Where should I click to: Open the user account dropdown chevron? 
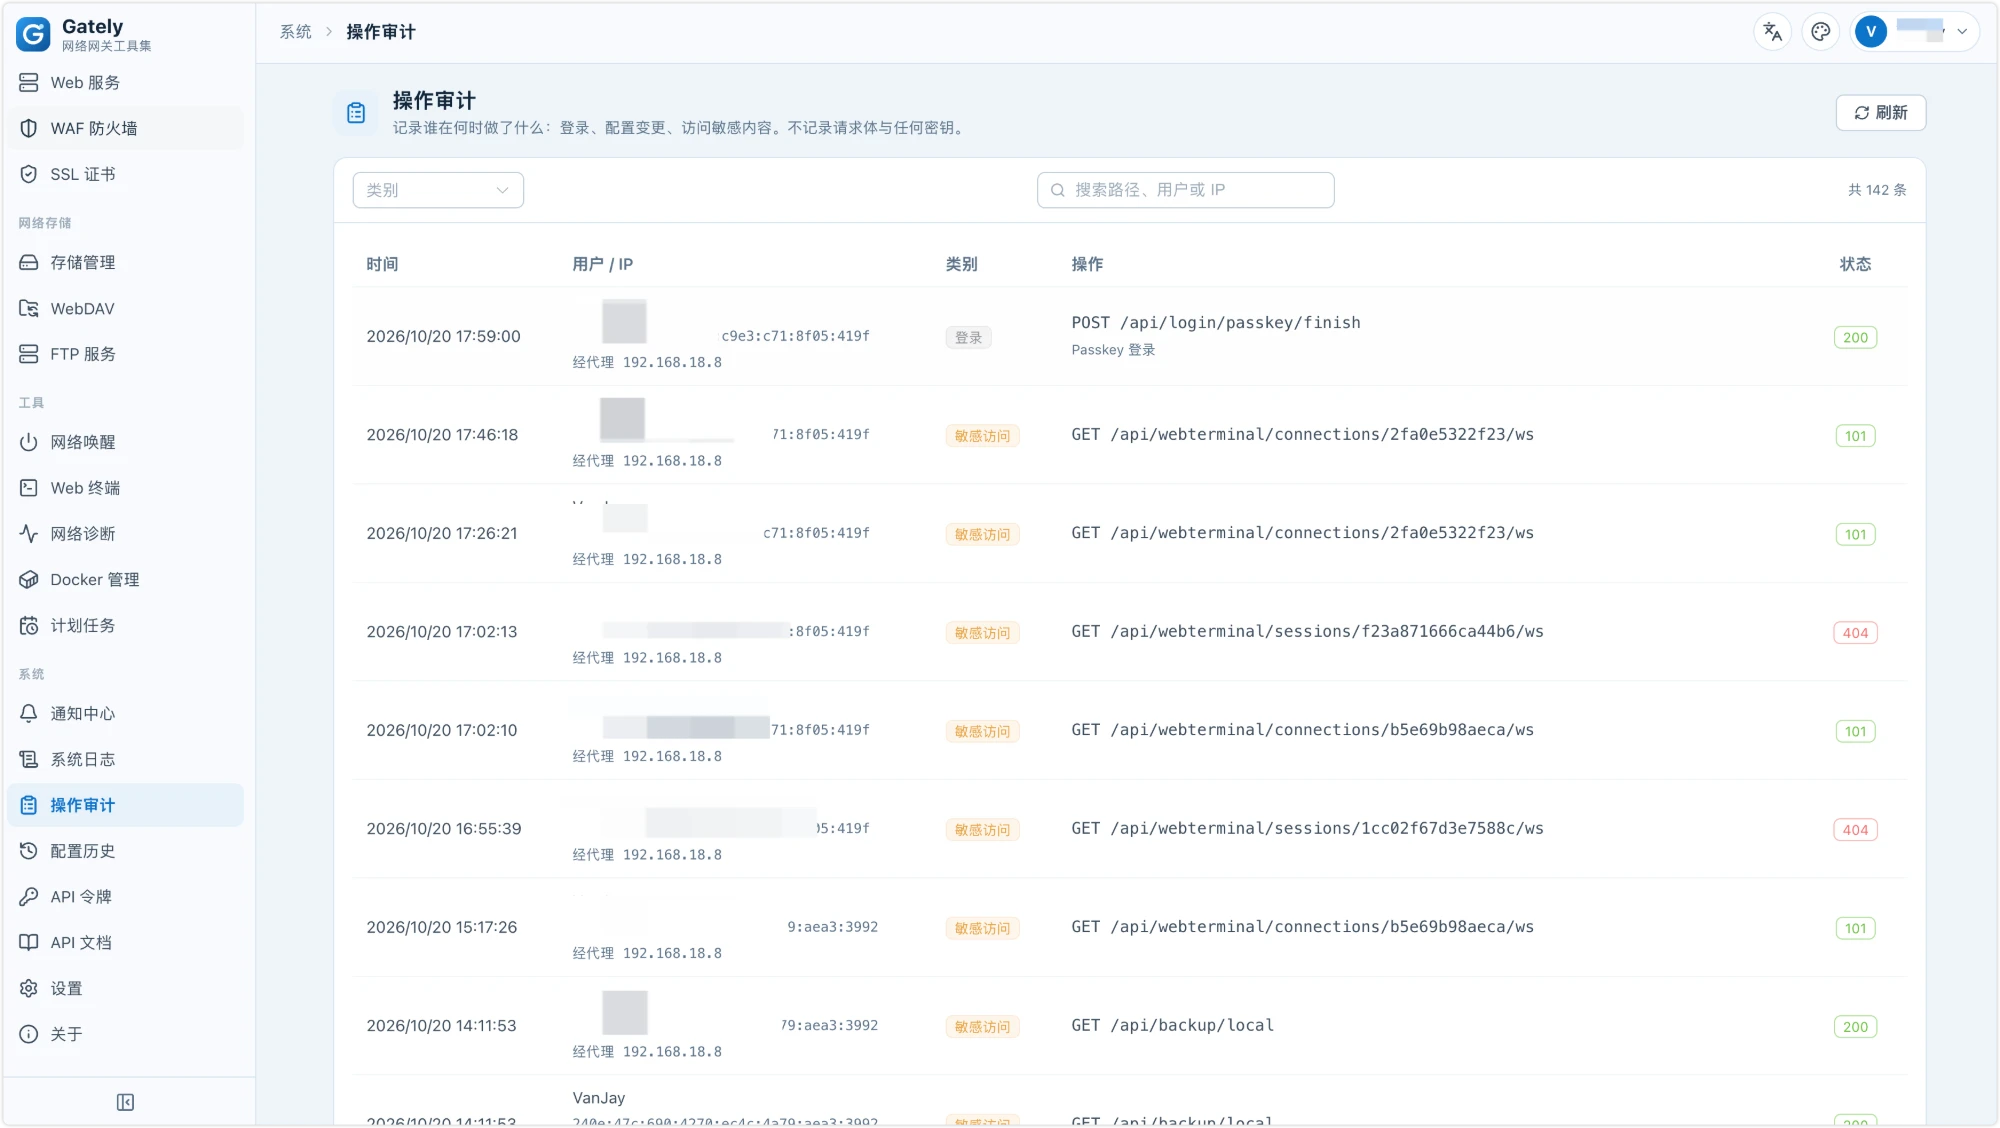tap(1962, 32)
